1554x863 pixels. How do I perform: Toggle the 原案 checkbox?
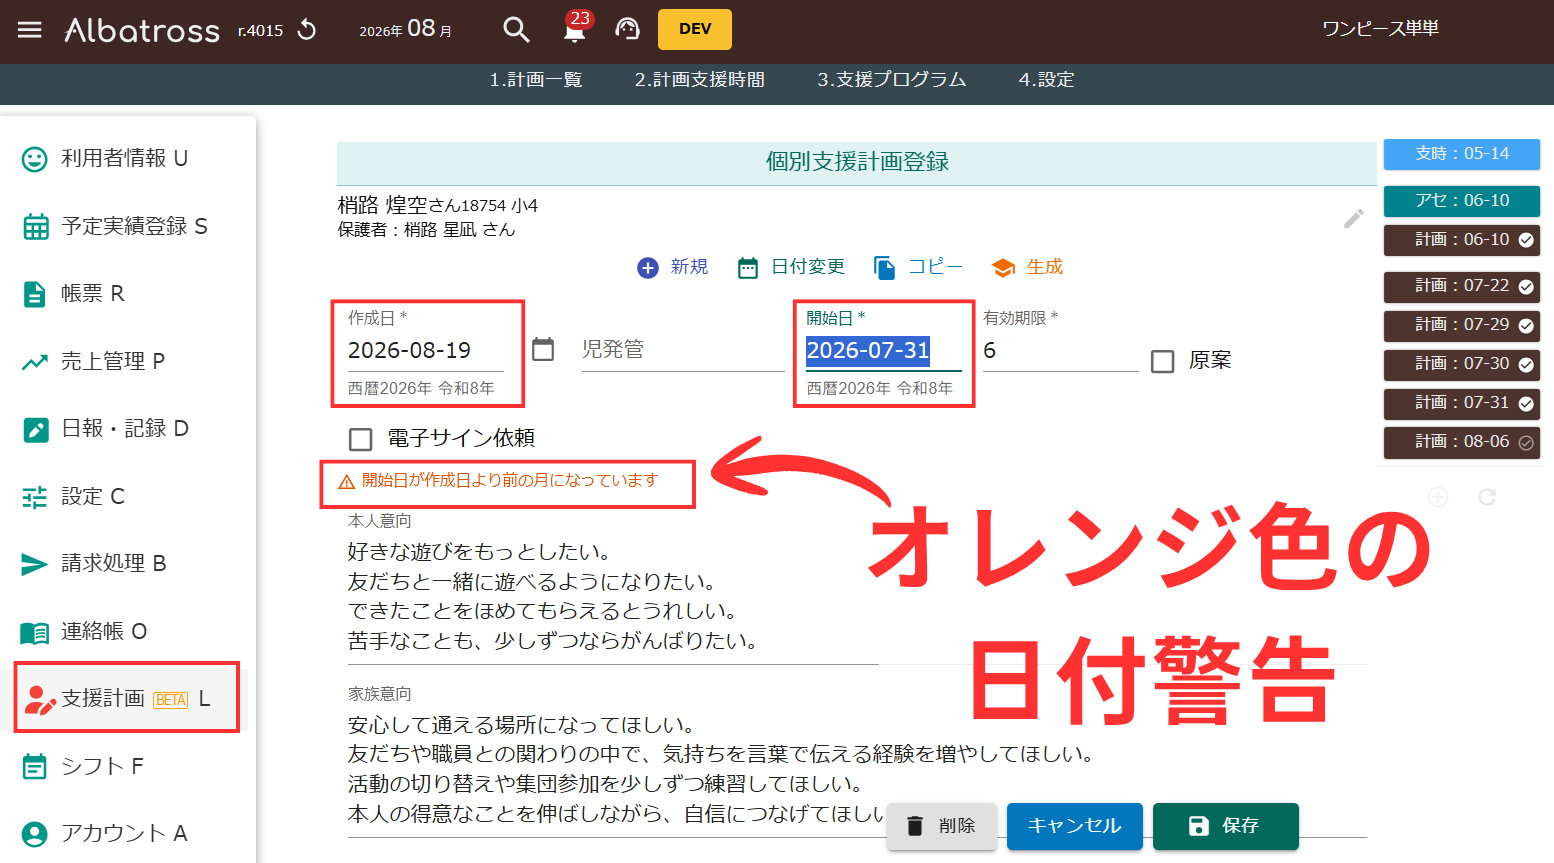(x=1162, y=361)
